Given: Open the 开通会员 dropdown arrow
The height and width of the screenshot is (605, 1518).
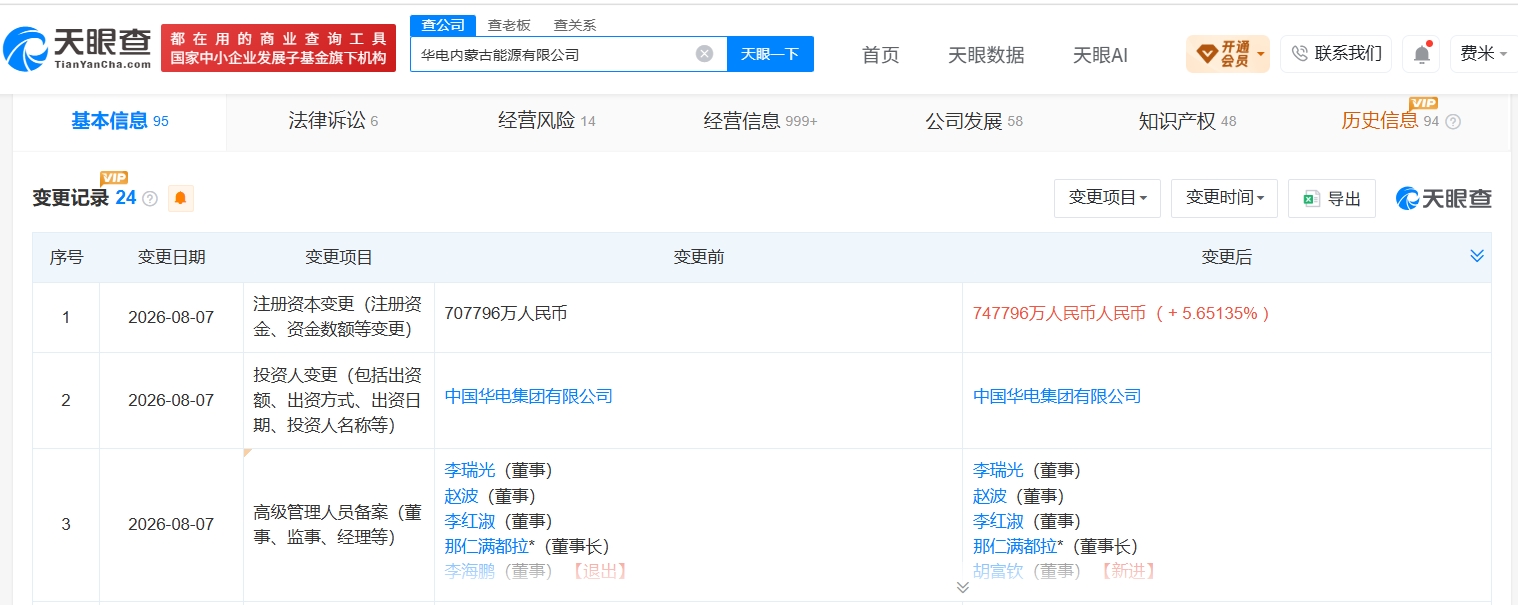Looking at the screenshot, I should tap(1261, 54).
